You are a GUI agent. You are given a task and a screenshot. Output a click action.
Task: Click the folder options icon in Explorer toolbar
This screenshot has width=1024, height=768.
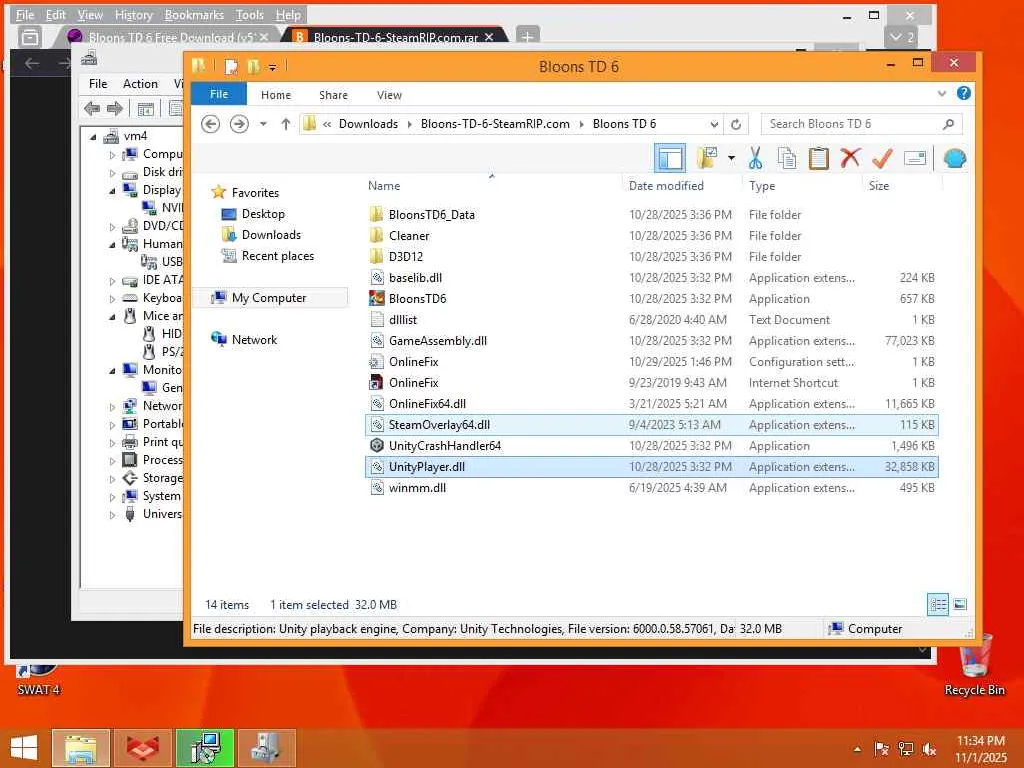[707, 158]
